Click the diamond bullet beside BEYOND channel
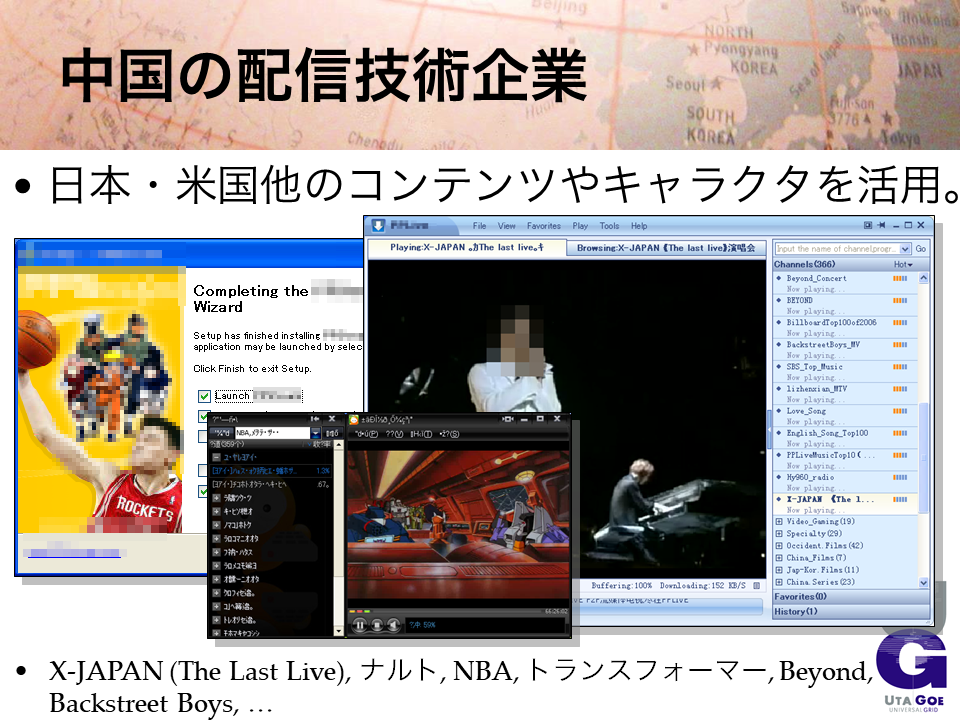This screenshot has width=960, height=720. click(x=779, y=301)
